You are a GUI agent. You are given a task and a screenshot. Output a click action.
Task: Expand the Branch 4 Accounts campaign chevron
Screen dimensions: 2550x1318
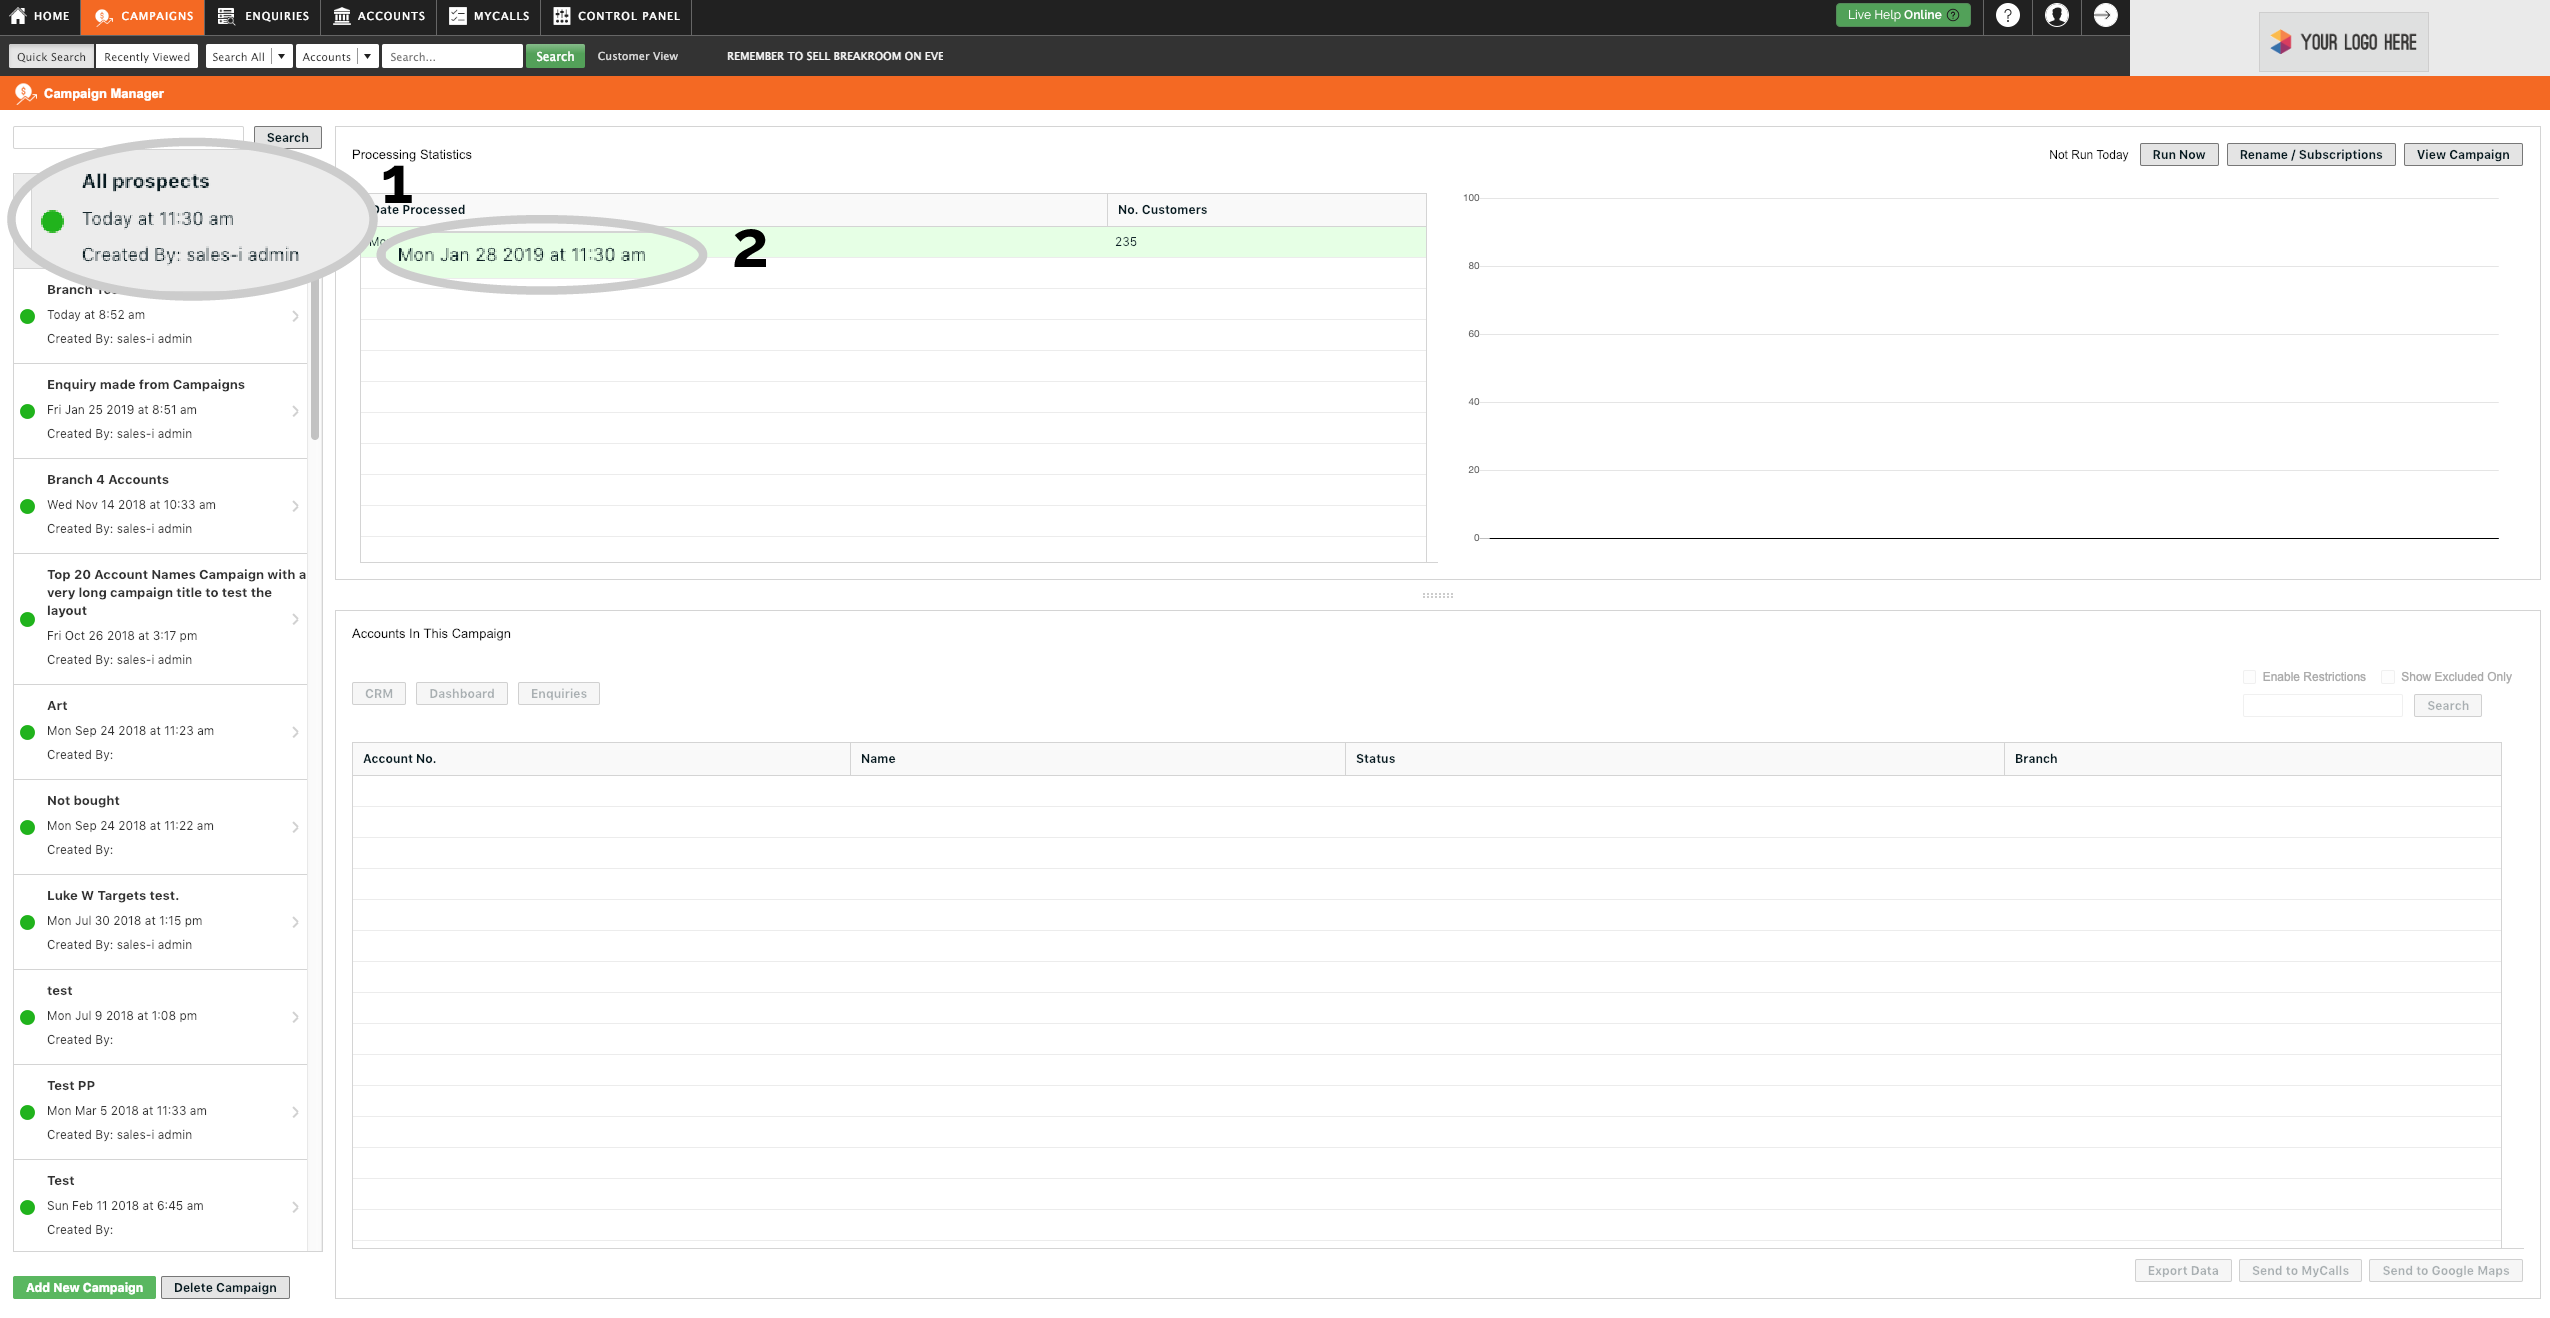(295, 506)
